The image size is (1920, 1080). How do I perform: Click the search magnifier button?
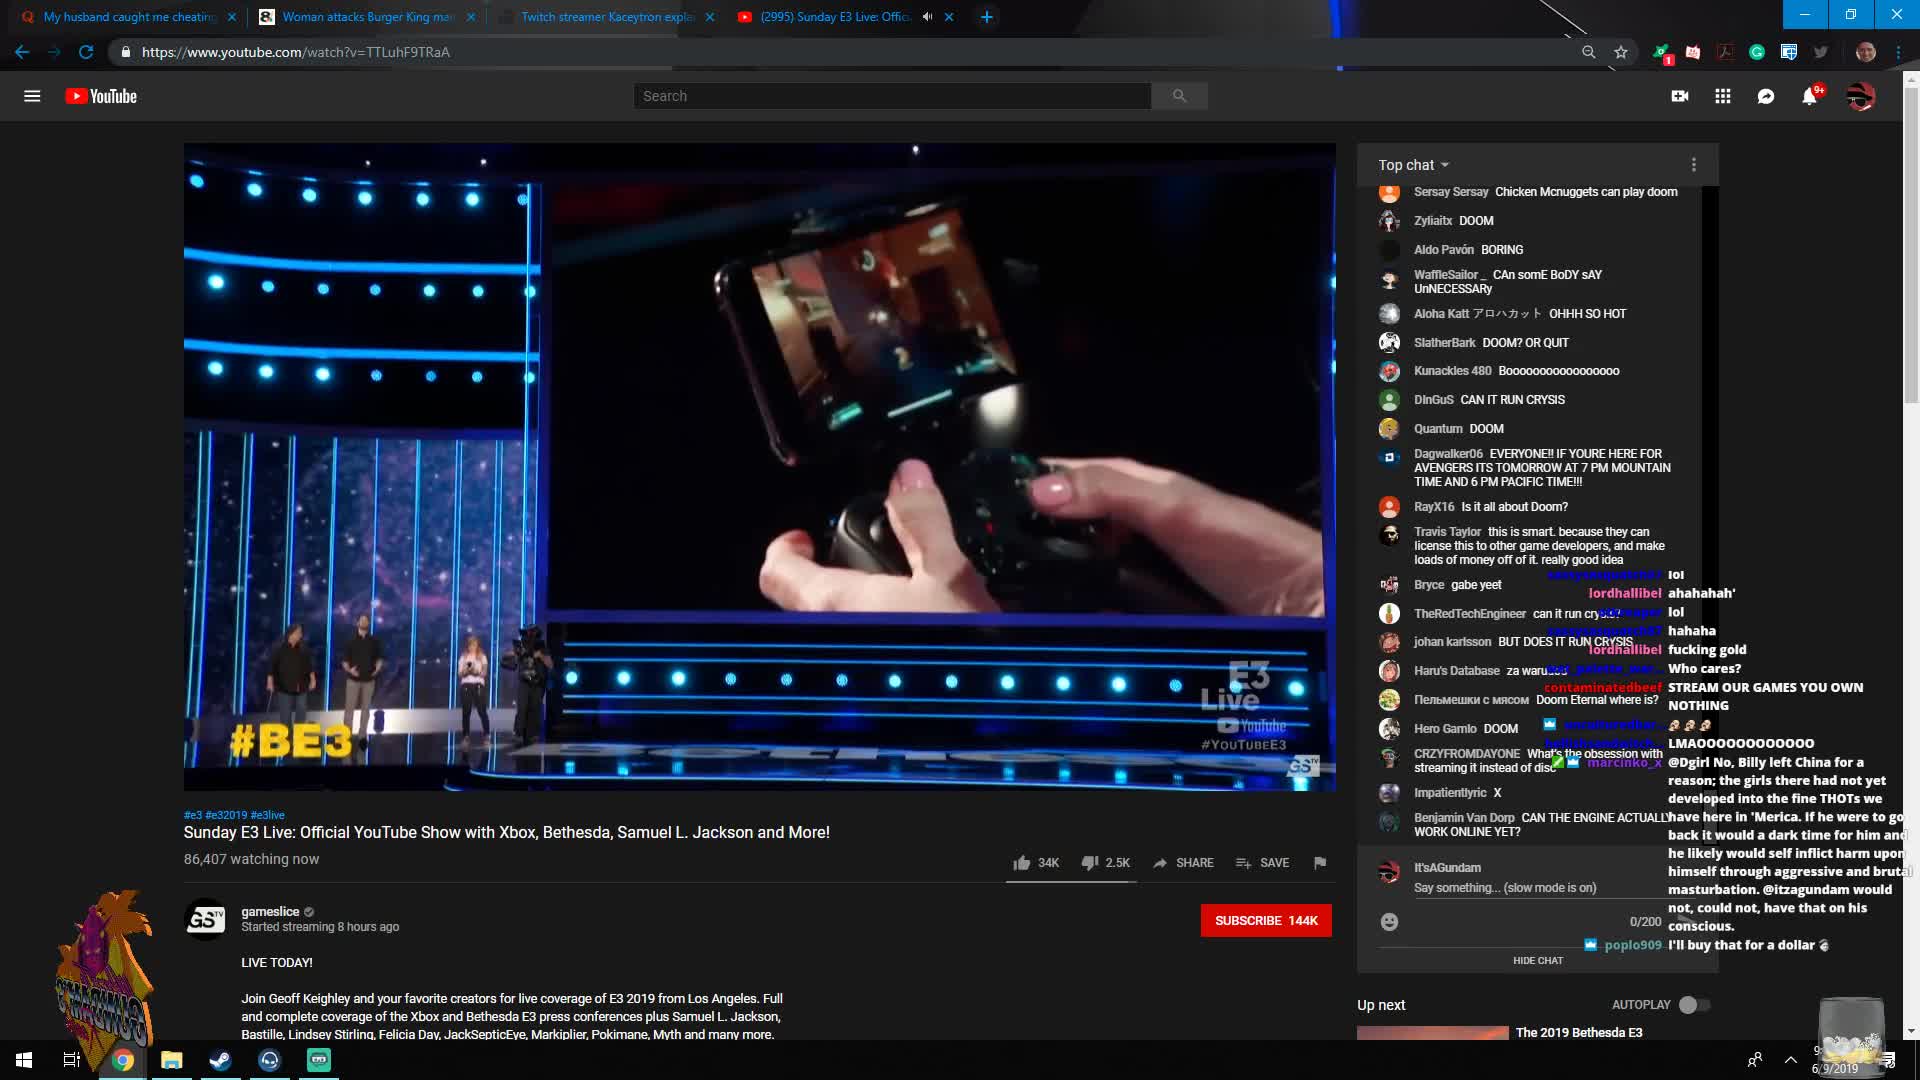click(1179, 96)
